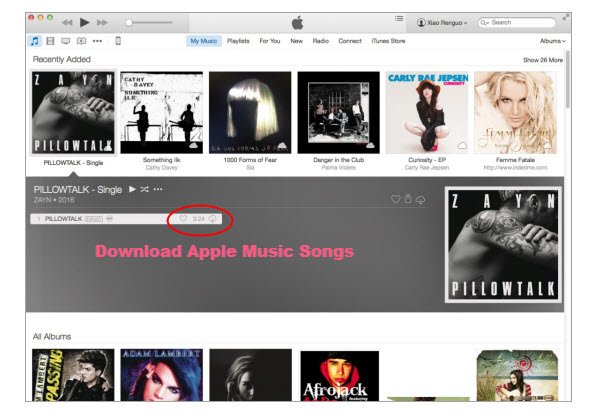Open the Femme Fatale album cover
The height and width of the screenshot is (415, 600).
pos(515,113)
